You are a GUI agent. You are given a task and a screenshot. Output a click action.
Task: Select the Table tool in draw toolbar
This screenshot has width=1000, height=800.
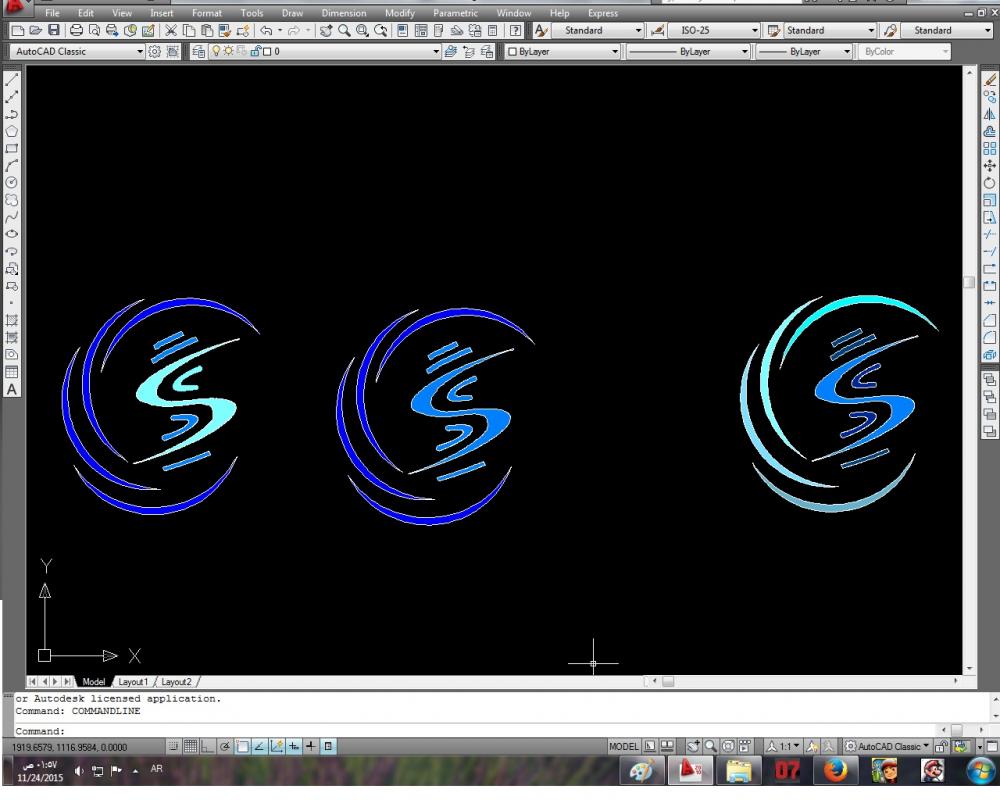click(x=11, y=372)
